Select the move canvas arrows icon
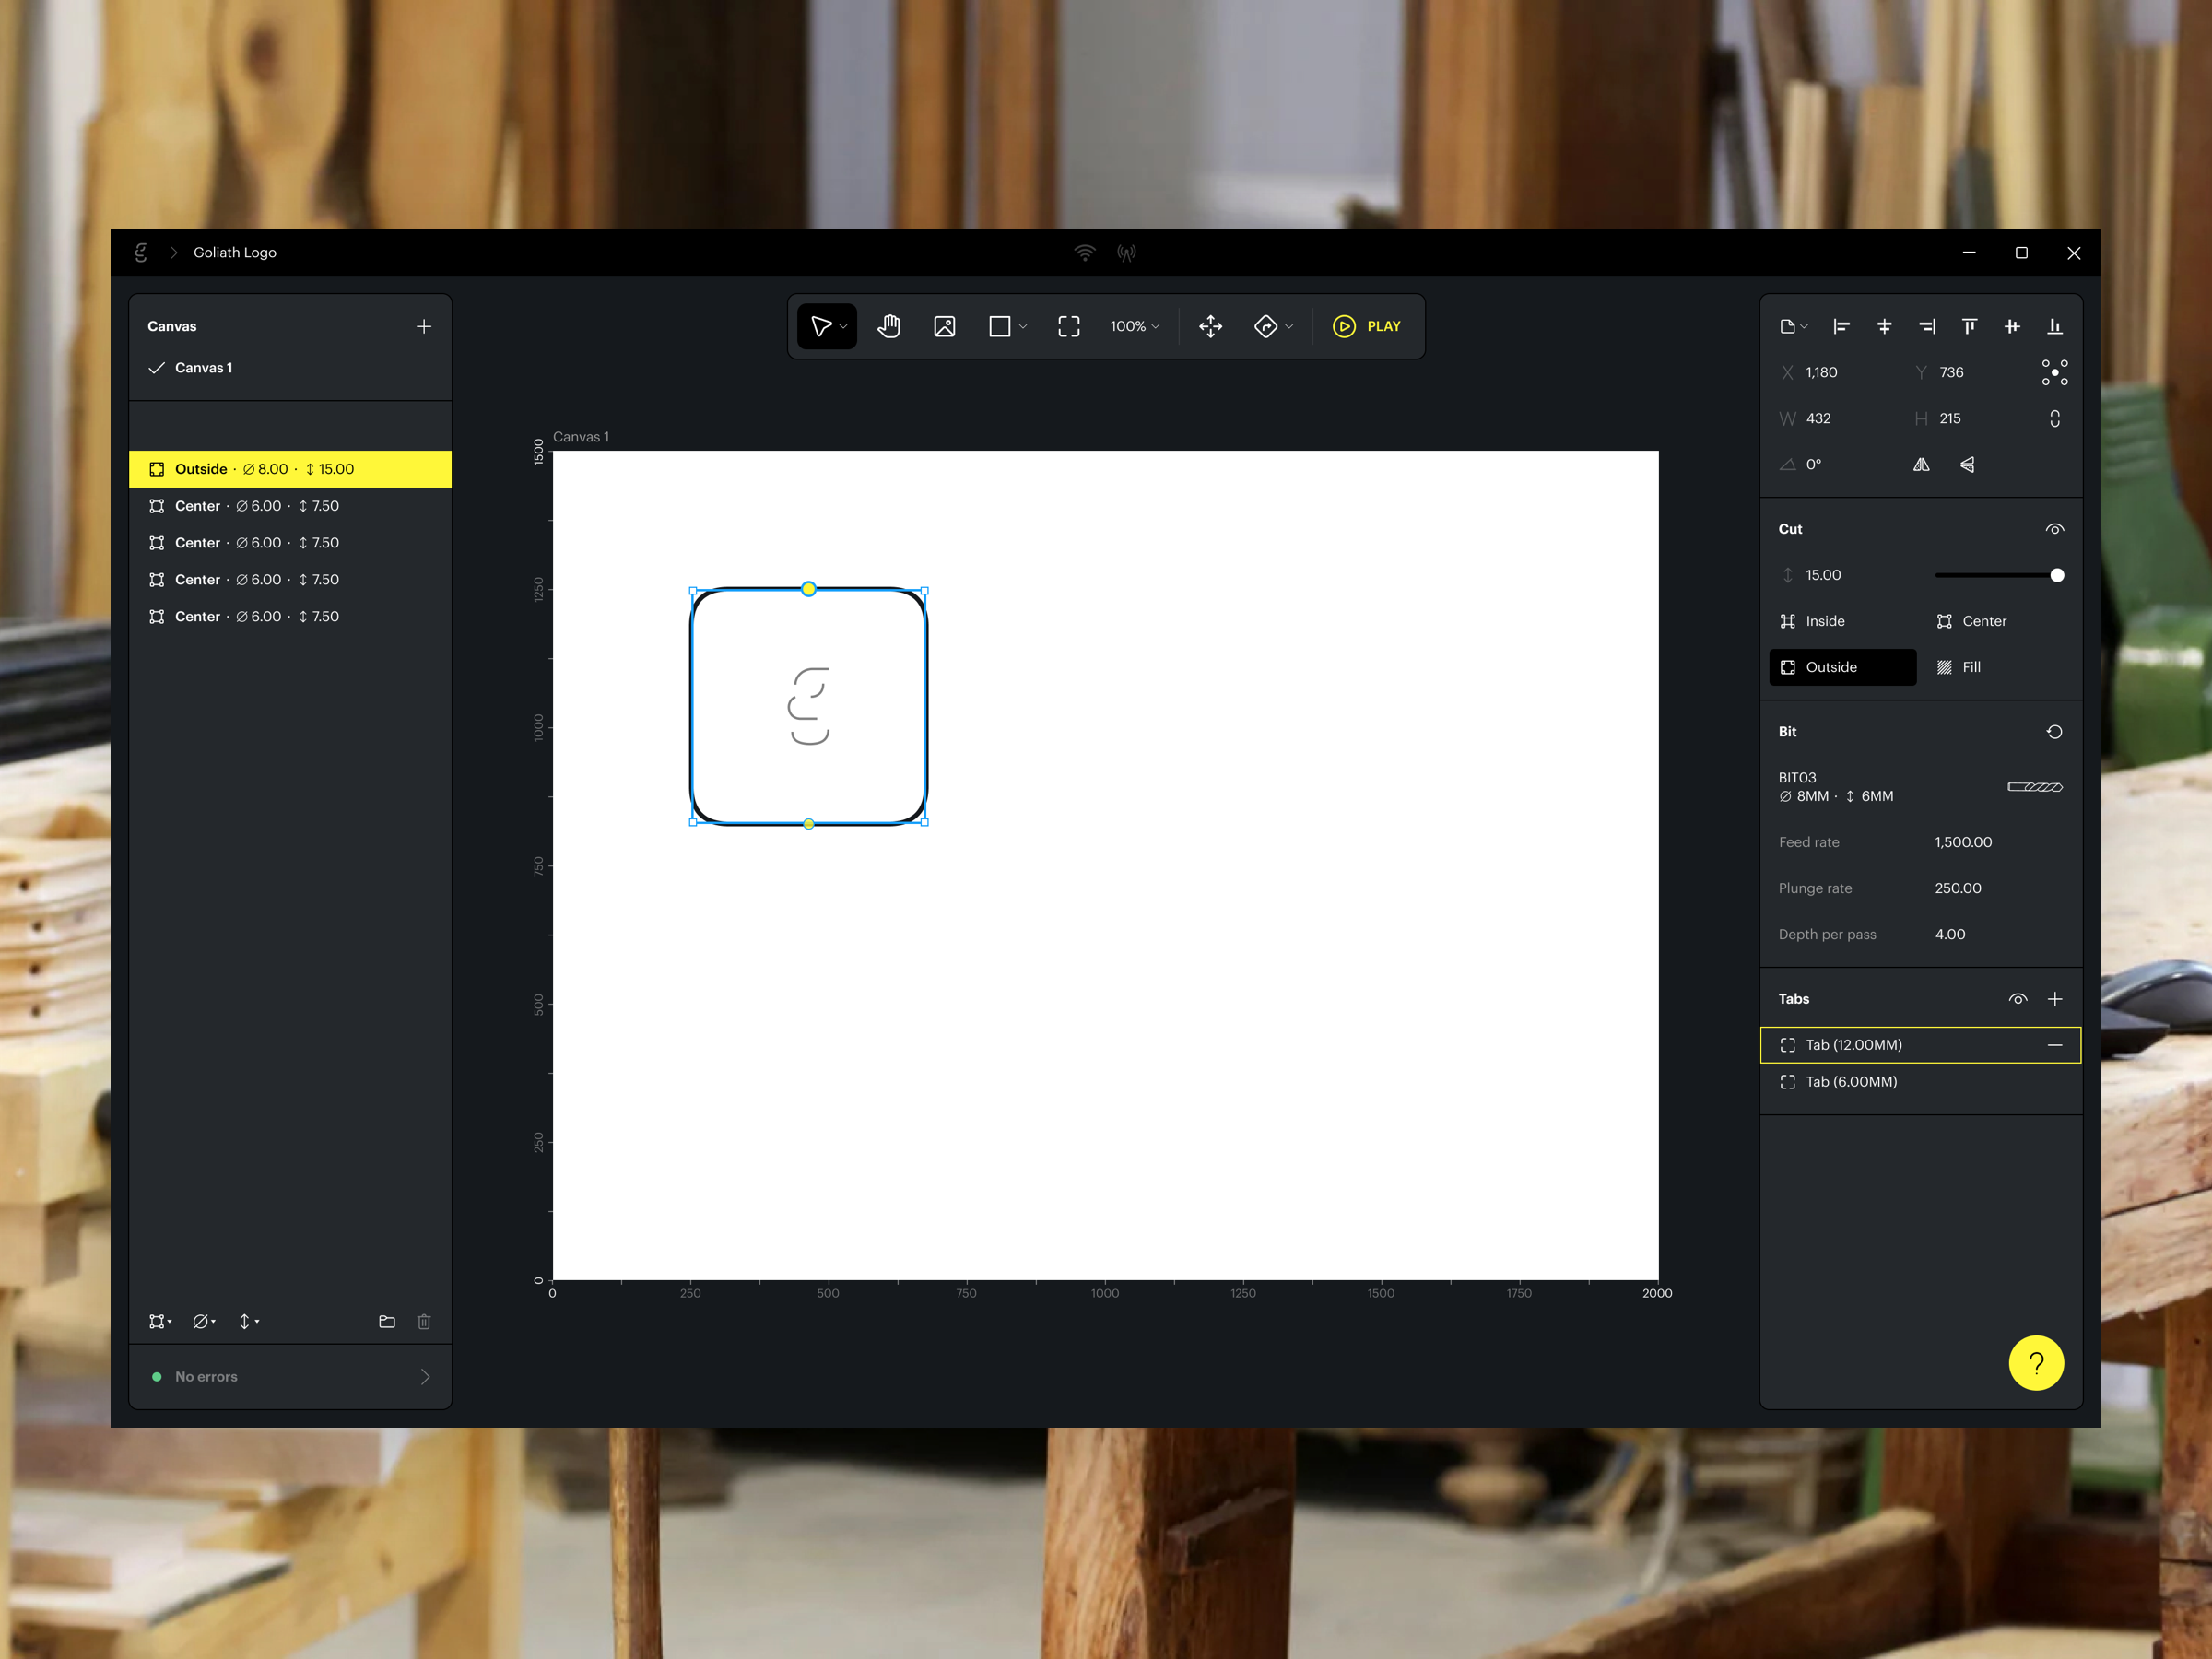The image size is (2212, 1659). (1210, 326)
